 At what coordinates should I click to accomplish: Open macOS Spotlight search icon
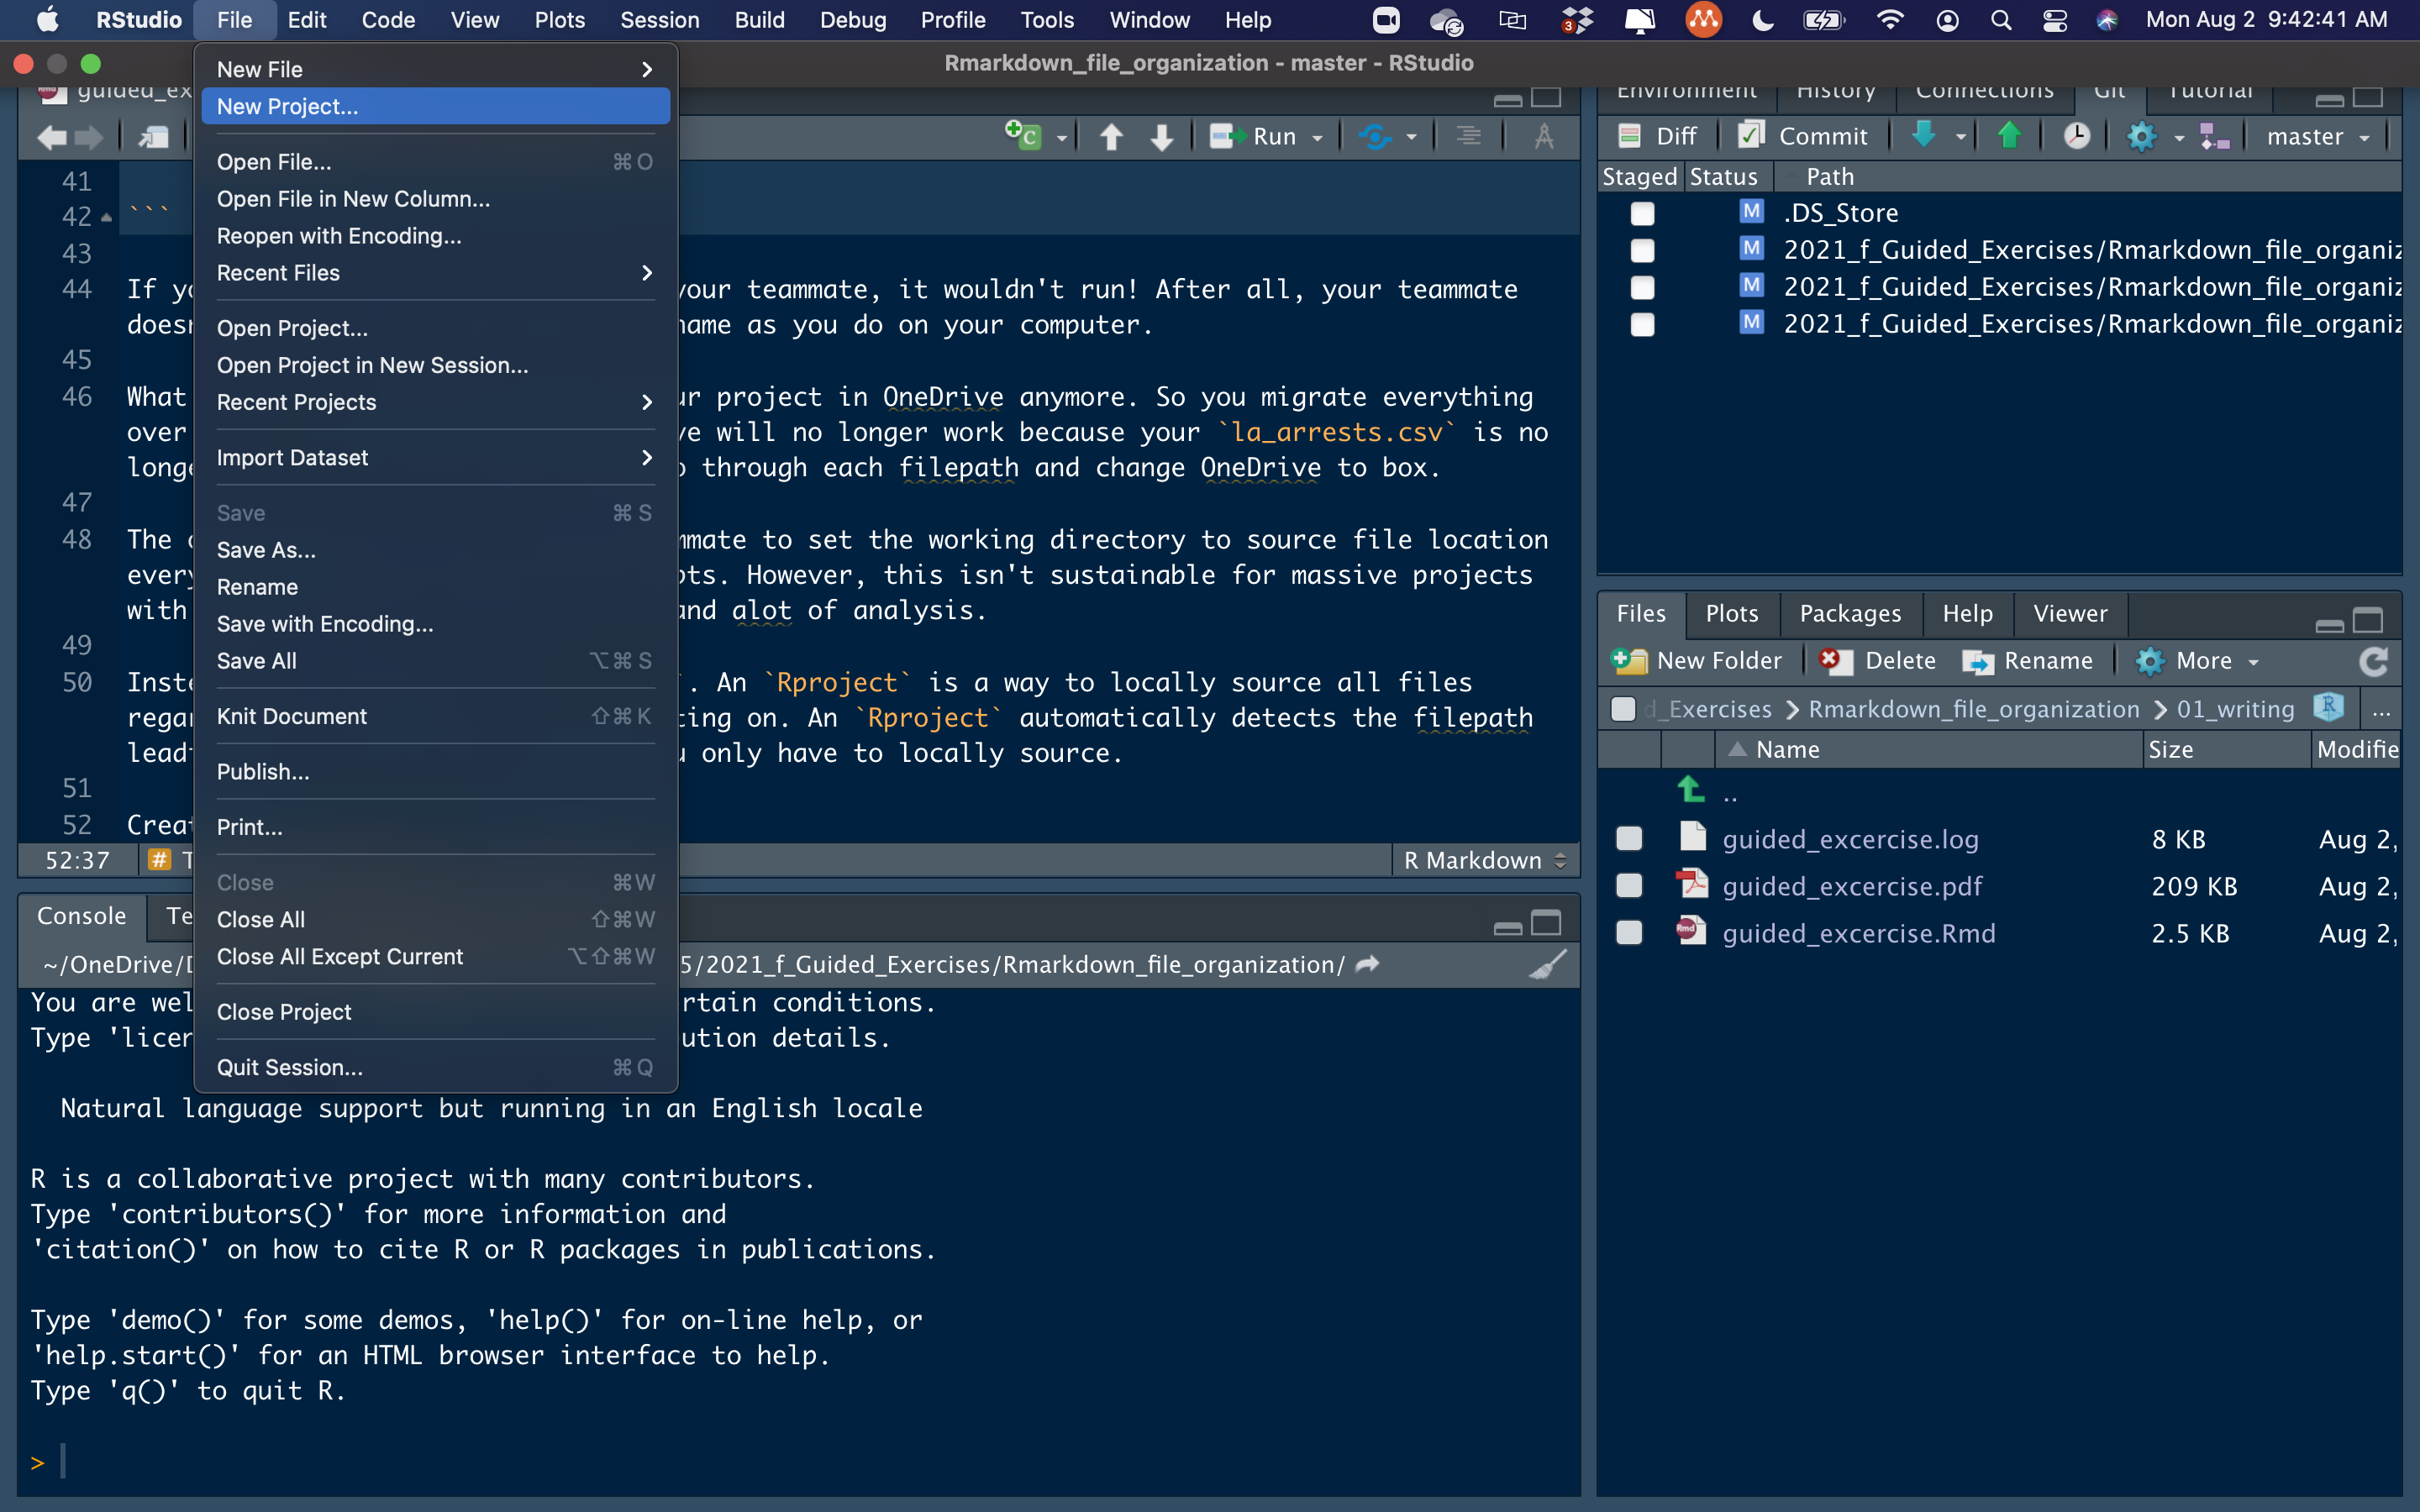pos(2000,20)
